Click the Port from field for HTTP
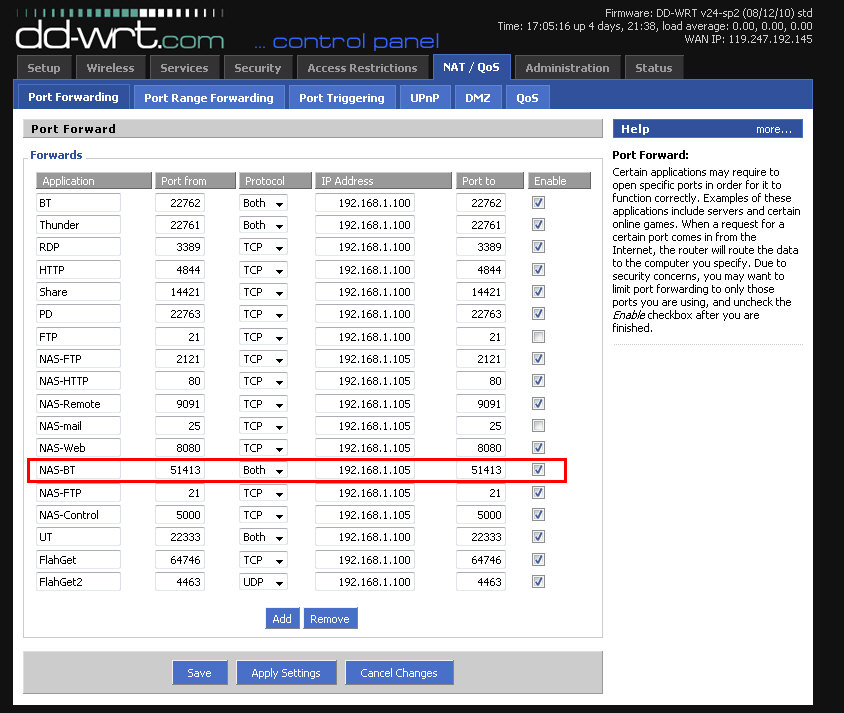 pyautogui.click(x=180, y=270)
